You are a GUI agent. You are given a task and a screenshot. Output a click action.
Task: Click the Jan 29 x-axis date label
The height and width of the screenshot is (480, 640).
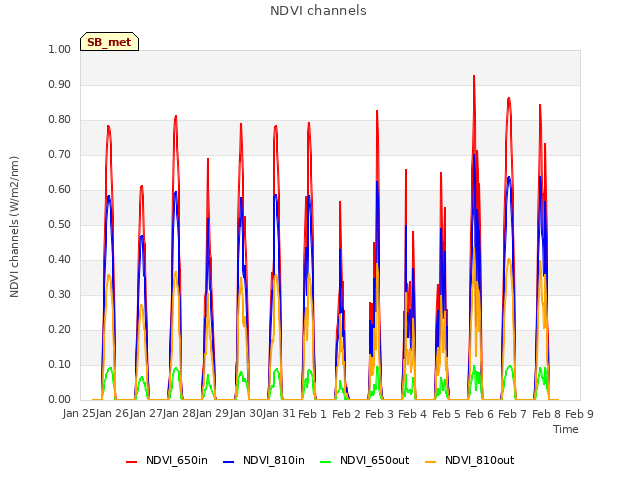coord(213,414)
